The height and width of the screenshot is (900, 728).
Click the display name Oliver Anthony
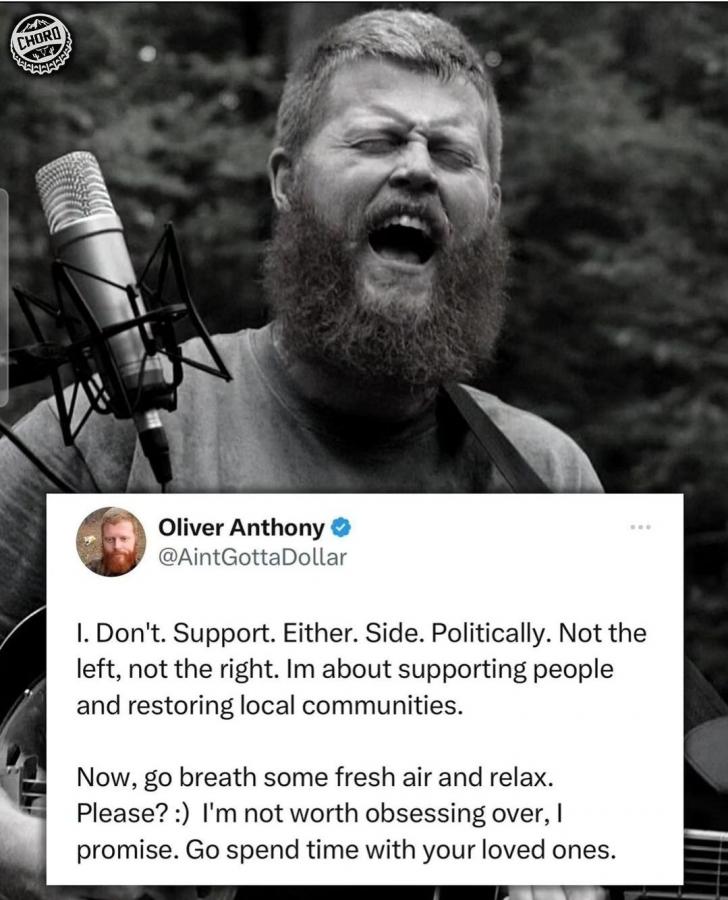click(241, 527)
